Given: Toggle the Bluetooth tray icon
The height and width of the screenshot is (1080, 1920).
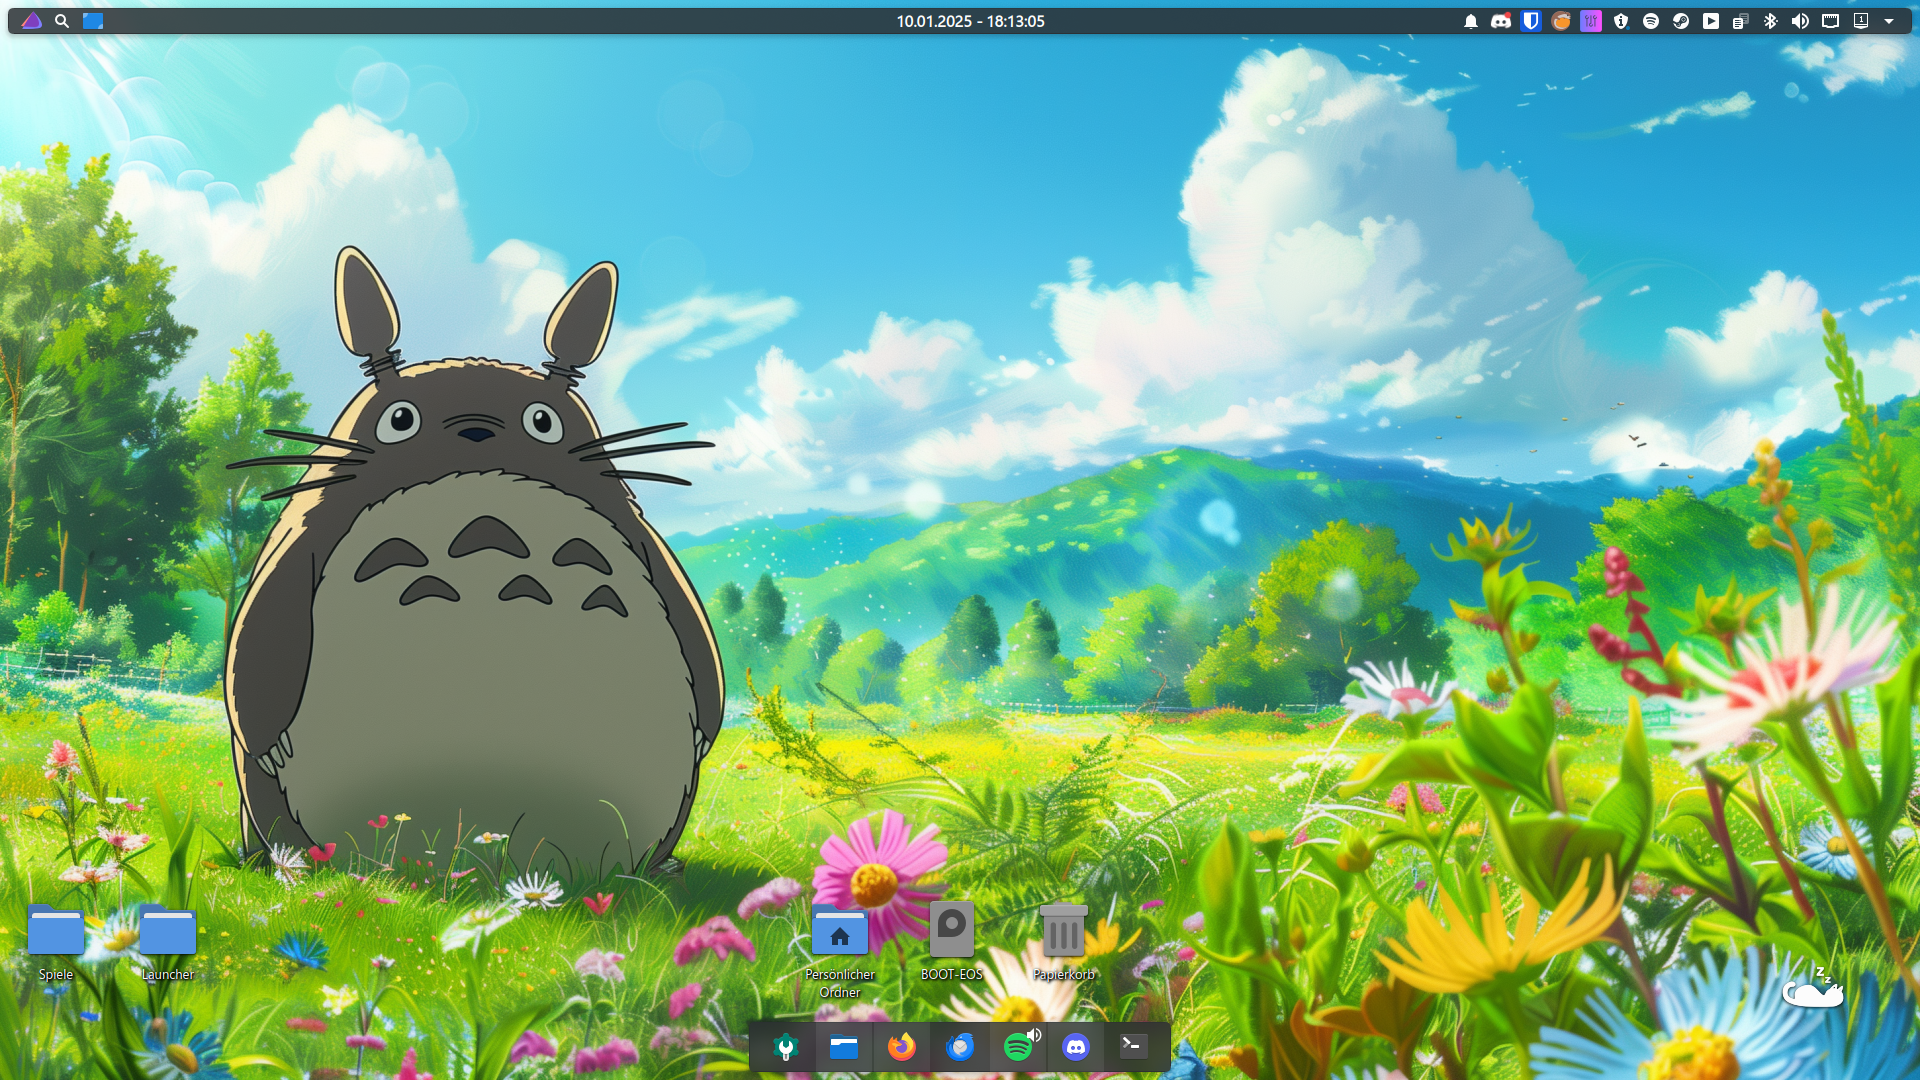Looking at the screenshot, I should (x=1770, y=21).
